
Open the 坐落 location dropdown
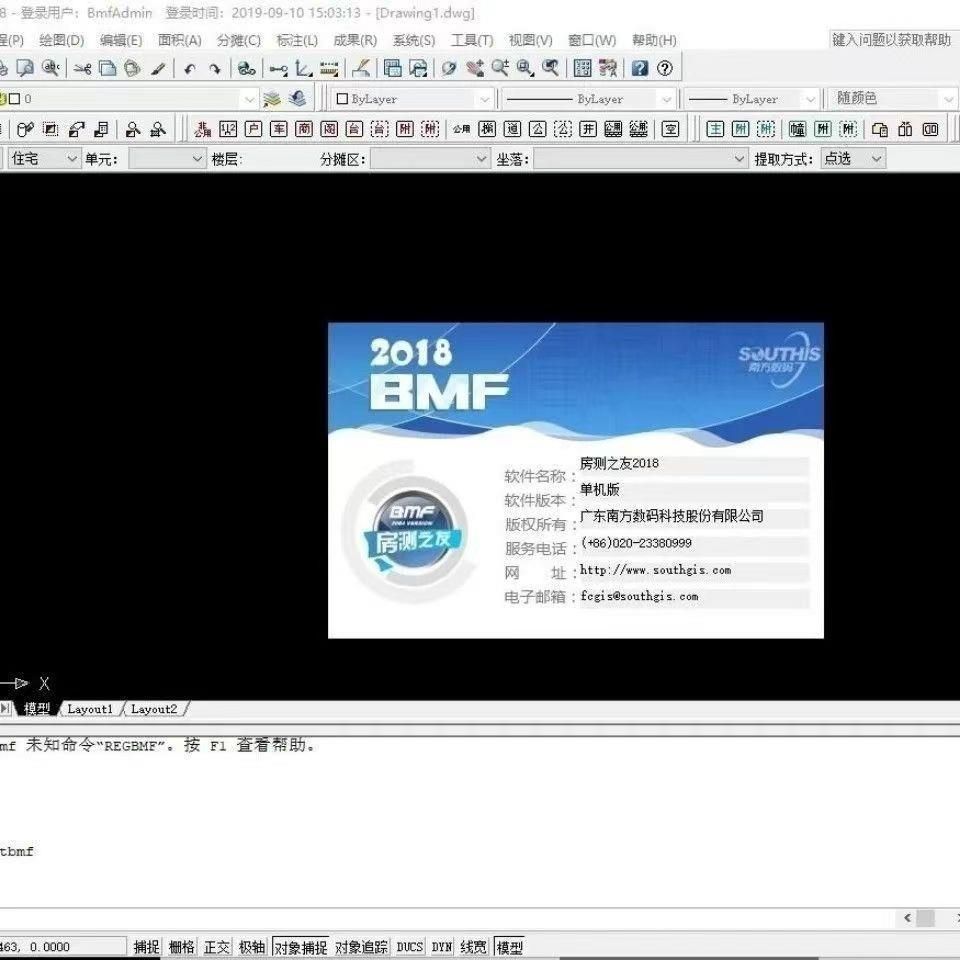pos(640,159)
